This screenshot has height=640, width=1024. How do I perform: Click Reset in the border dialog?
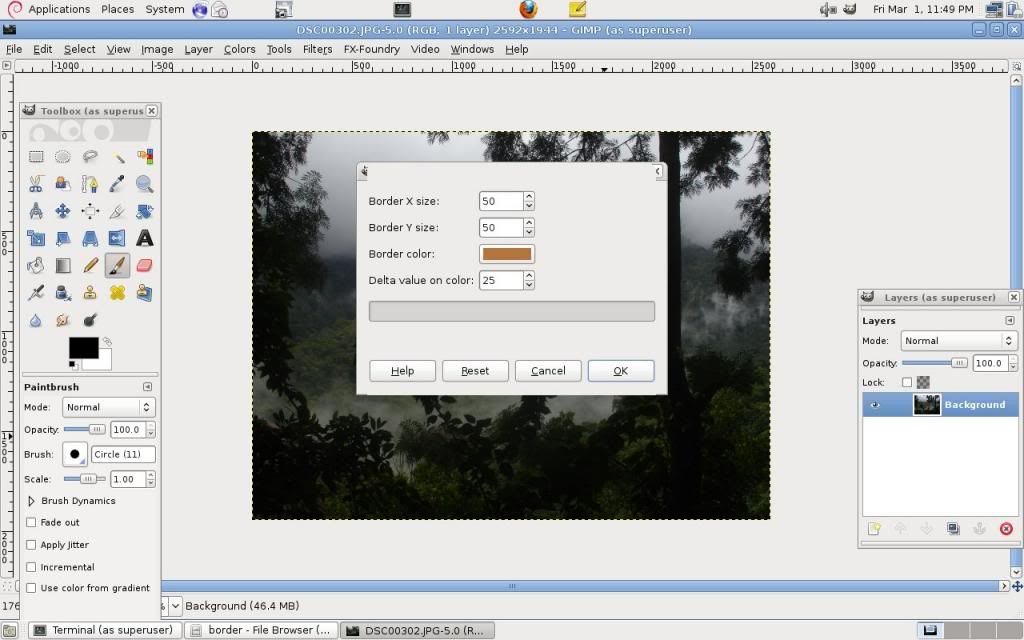pos(475,371)
